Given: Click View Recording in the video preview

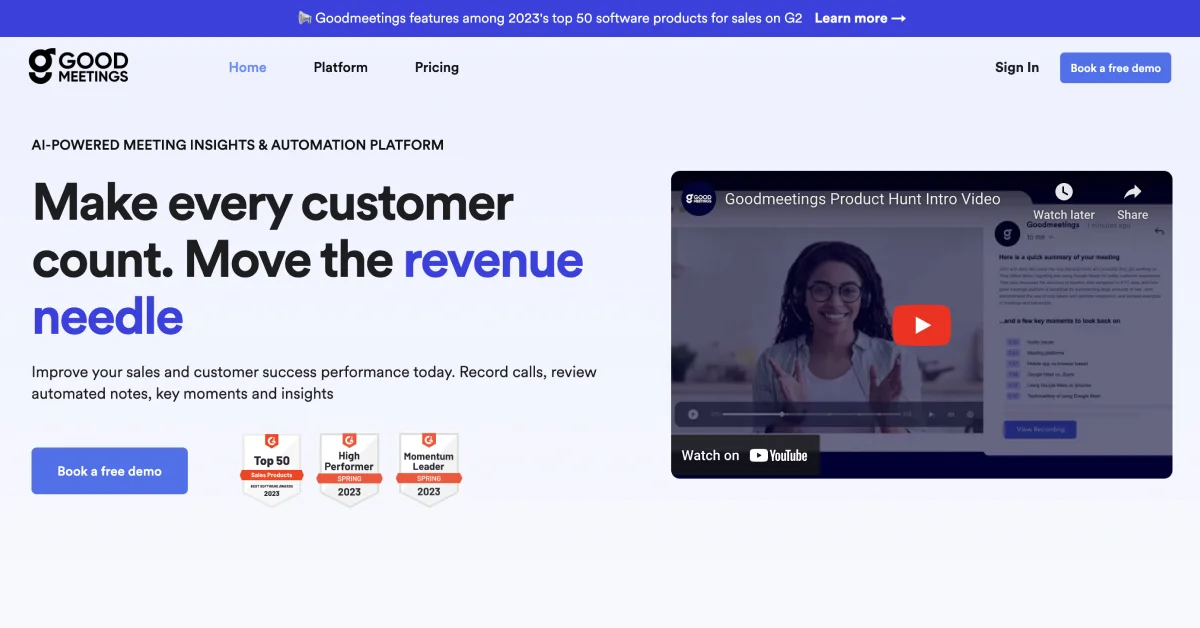Looking at the screenshot, I should [x=1040, y=429].
